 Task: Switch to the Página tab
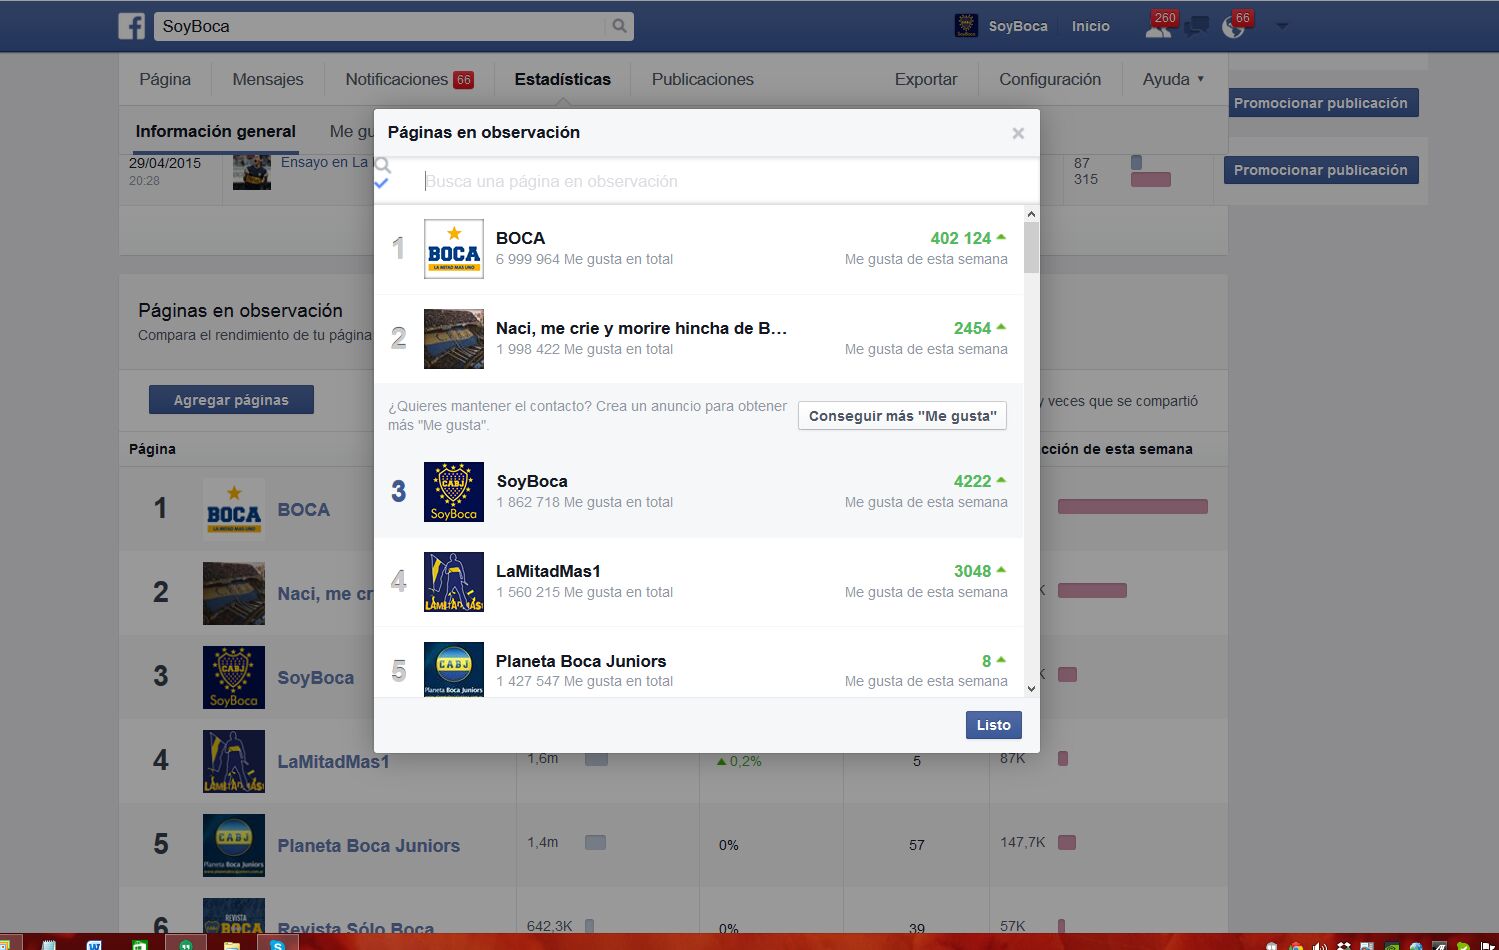(x=165, y=79)
